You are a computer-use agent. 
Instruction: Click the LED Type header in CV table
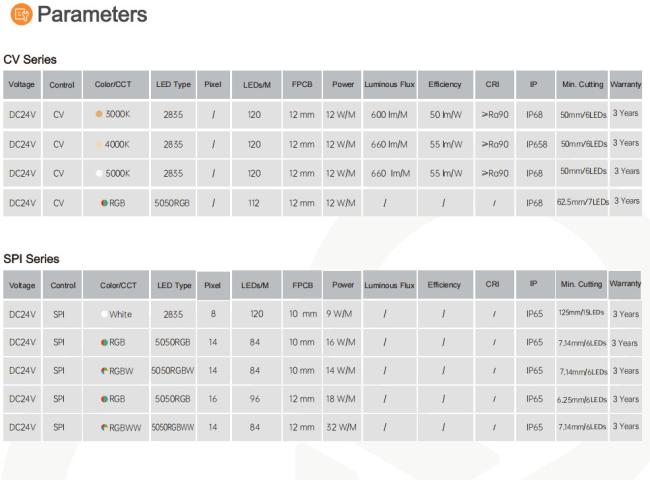tap(173, 85)
